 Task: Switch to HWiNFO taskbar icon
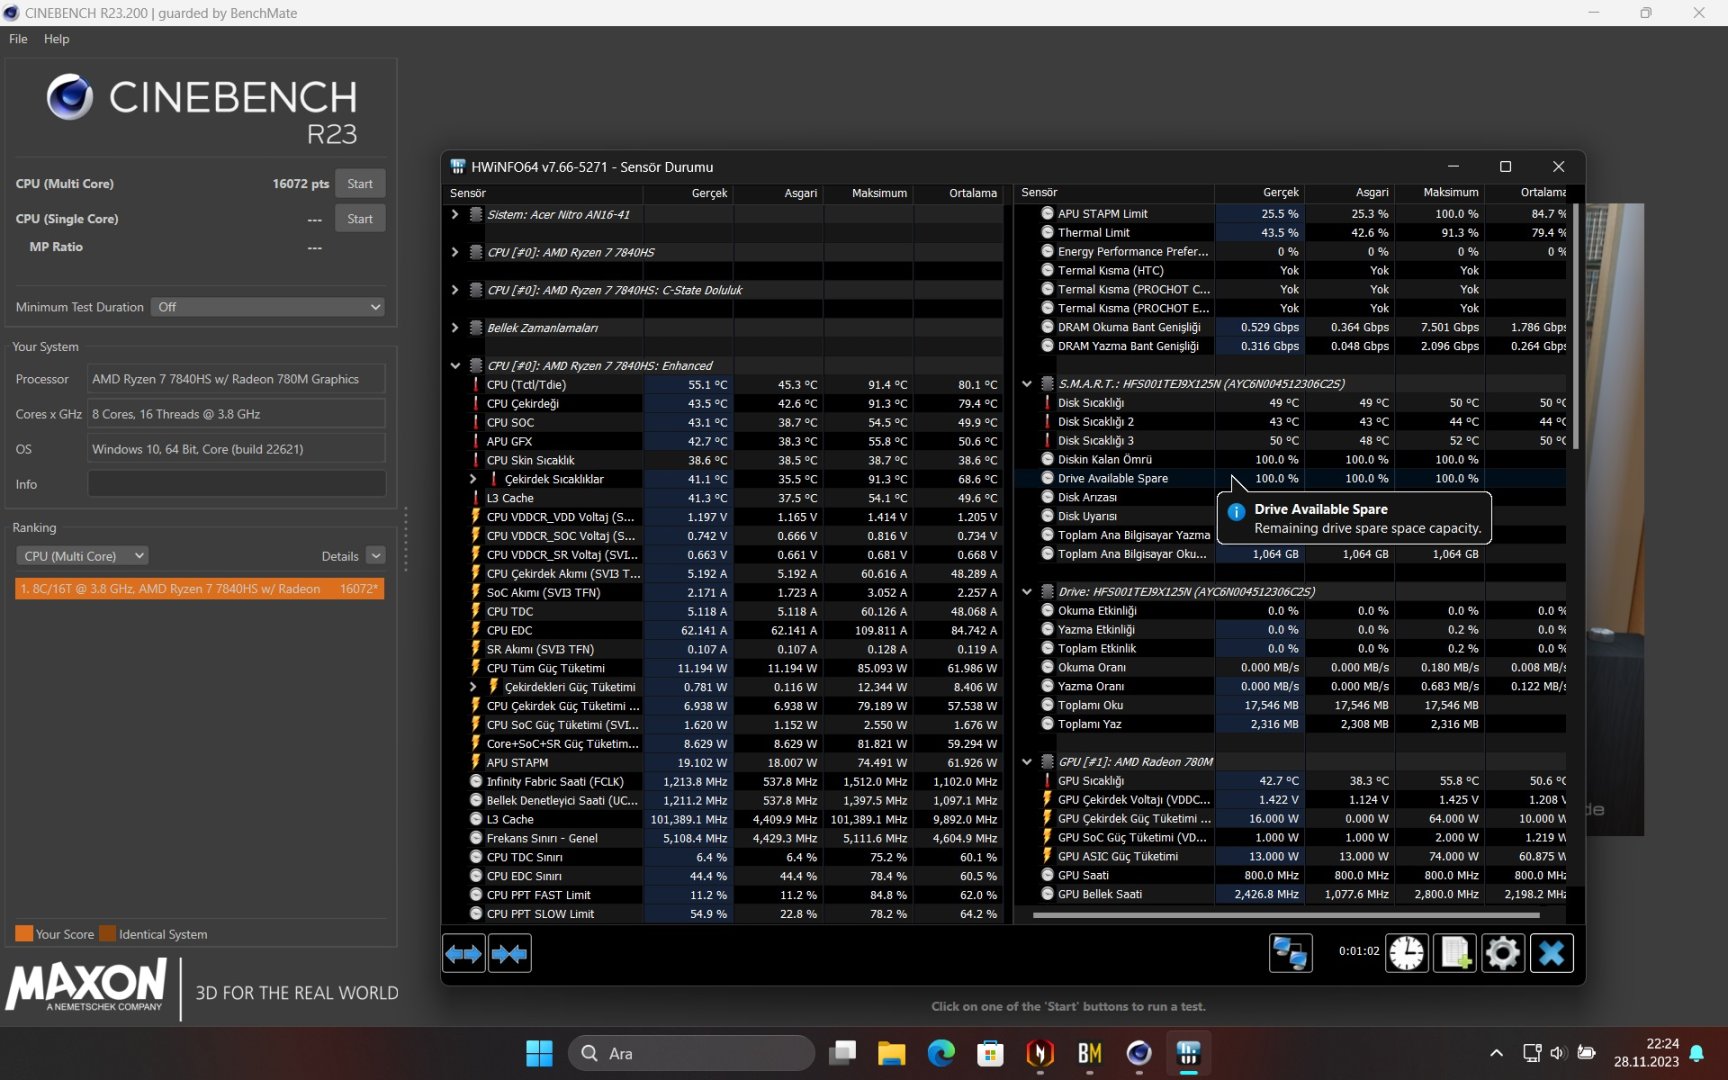(x=1188, y=1053)
